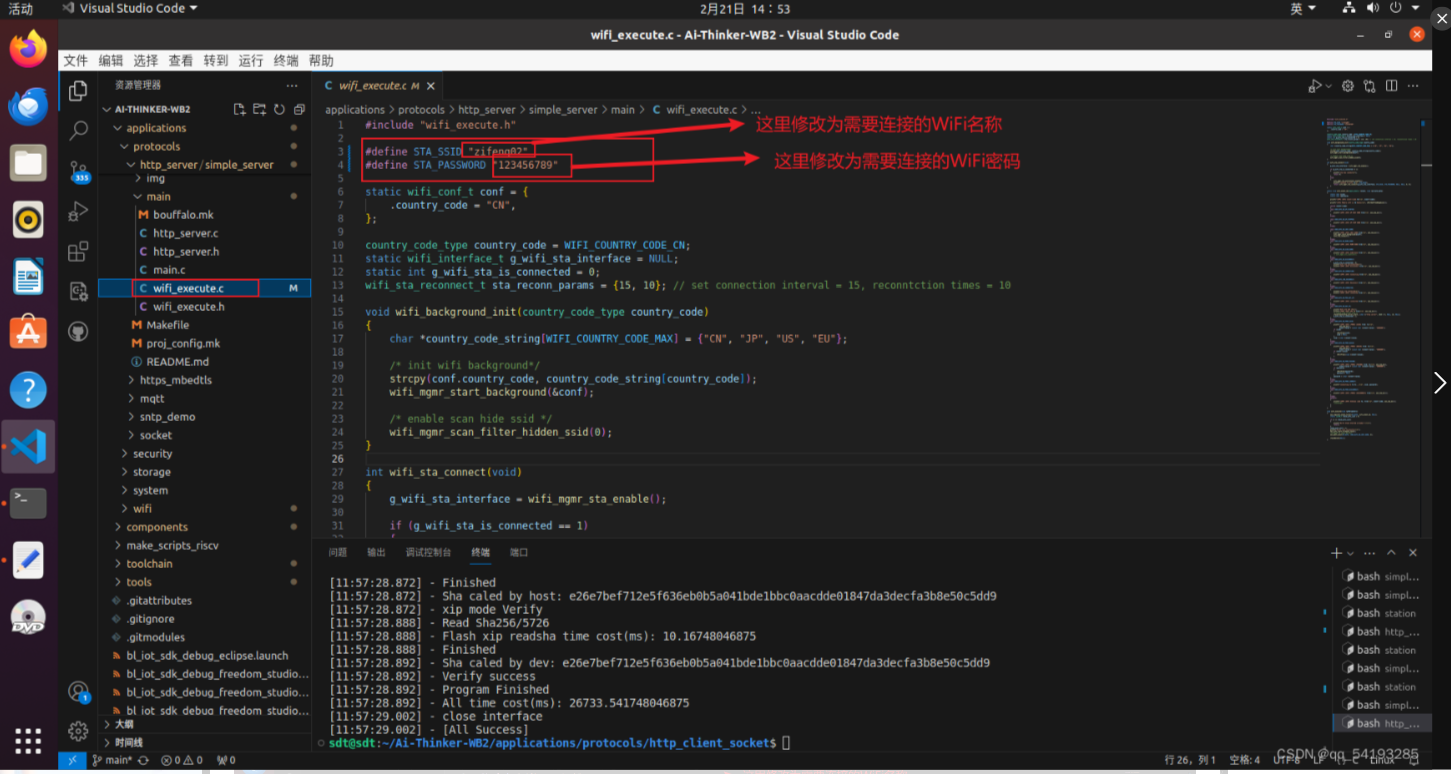Open http_server.c in explorer

205,233
